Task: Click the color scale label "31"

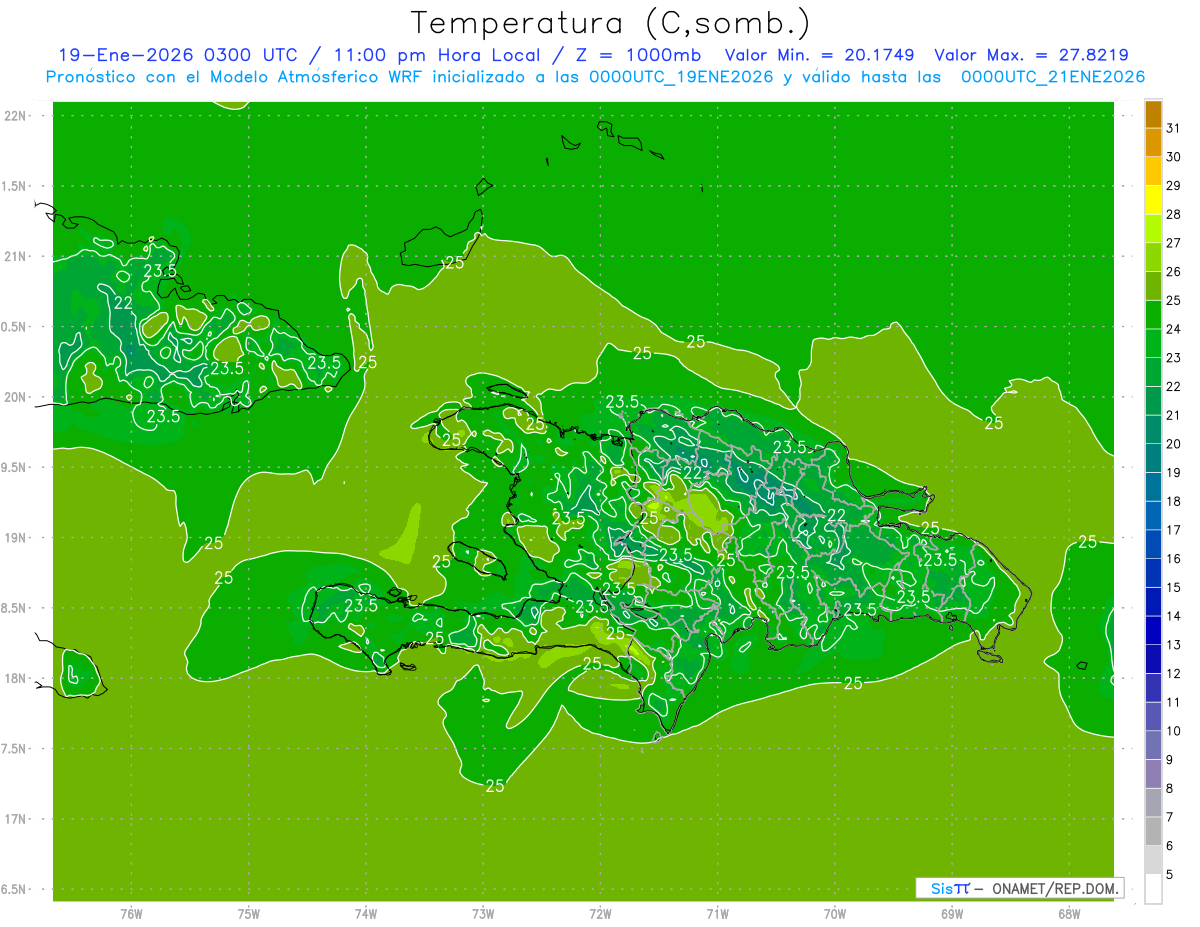Action: 1174,128
